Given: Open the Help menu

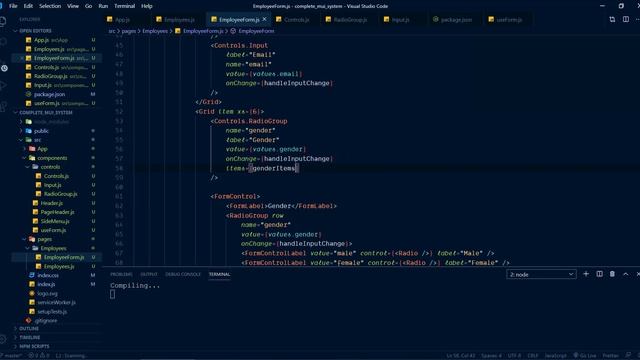Looking at the screenshot, I should (147, 6).
